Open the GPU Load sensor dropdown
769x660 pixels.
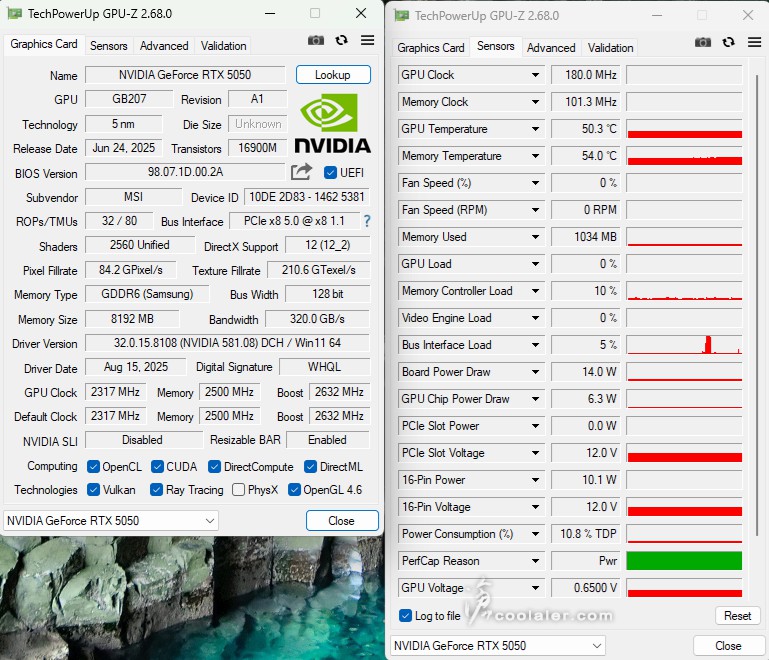click(535, 264)
